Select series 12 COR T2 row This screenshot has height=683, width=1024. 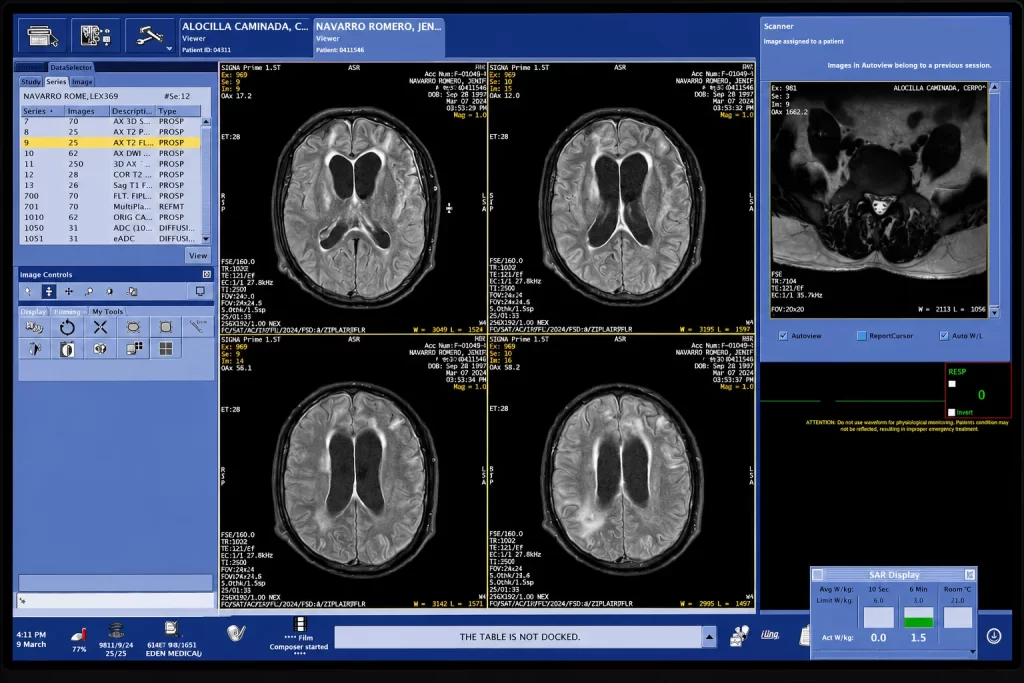111,174
